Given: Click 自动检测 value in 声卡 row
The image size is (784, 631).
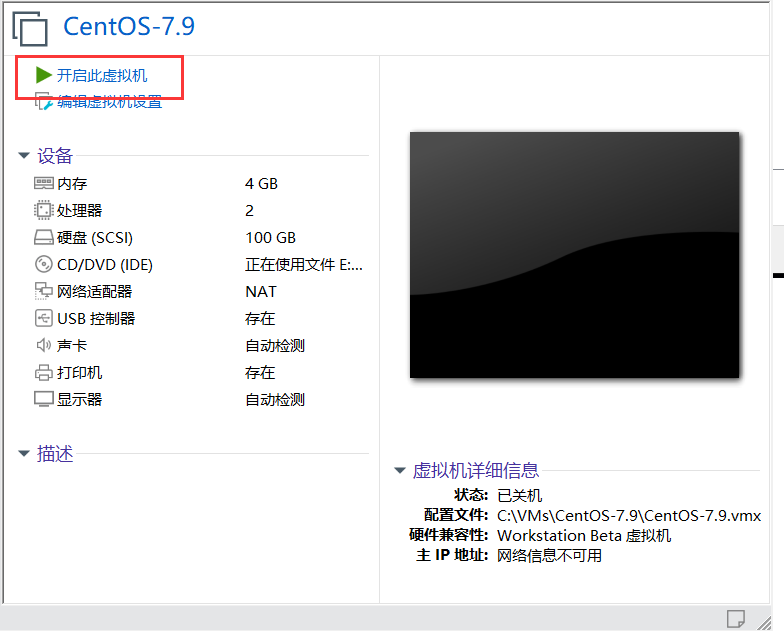Looking at the screenshot, I should click(x=275, y=346).
